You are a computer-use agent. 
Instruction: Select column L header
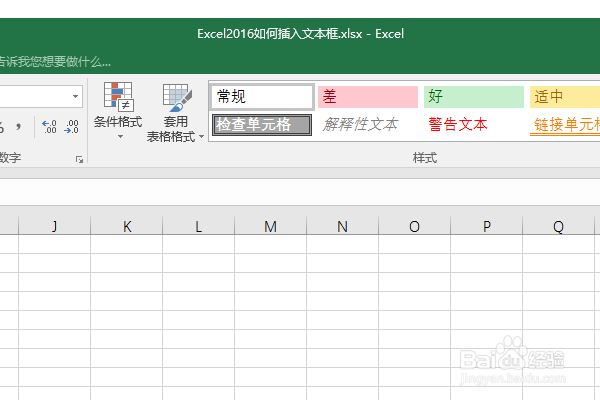click(199, 226)
